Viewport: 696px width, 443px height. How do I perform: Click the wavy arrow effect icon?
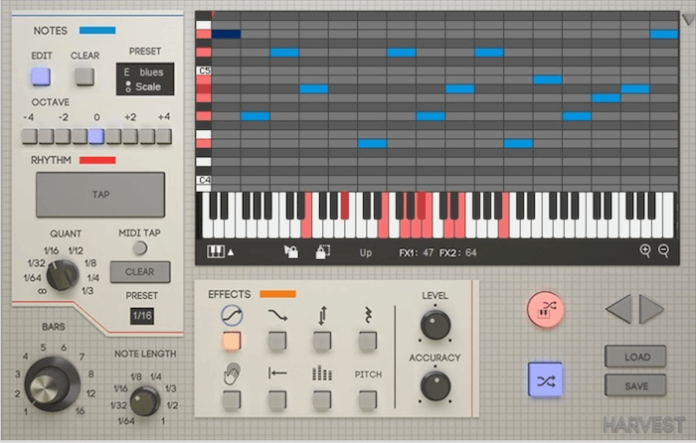(278, 315)
